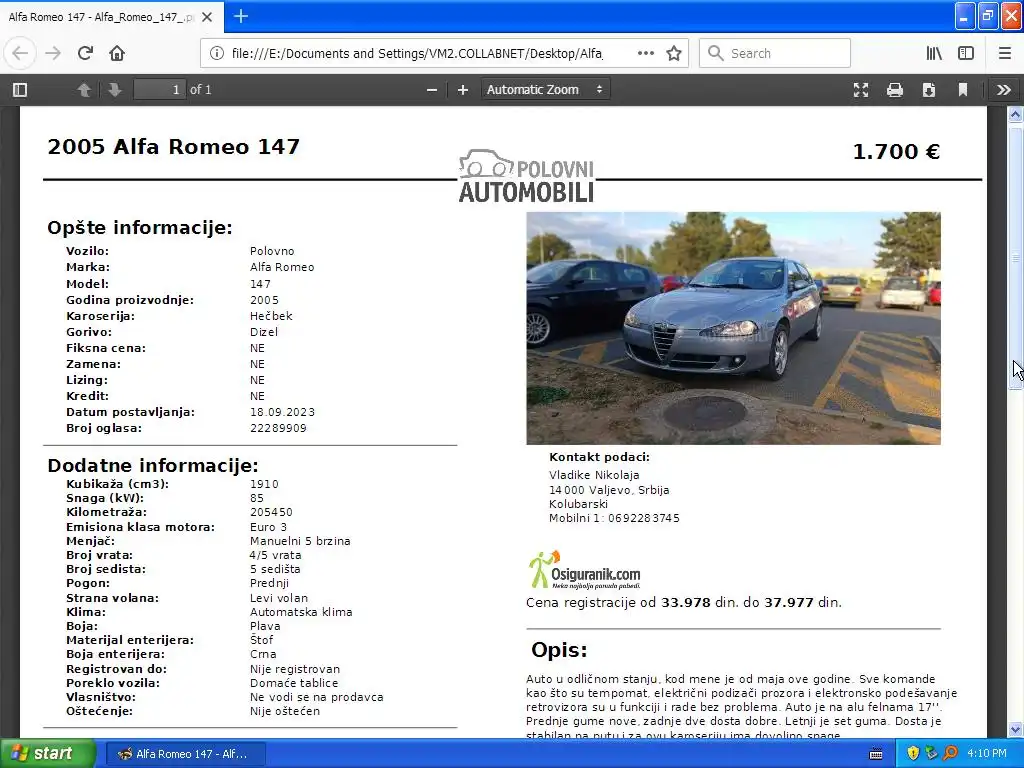Click '14000 Valjevo, Srbija' address line
Screen dimensions: 1024x768
(609, 490)
